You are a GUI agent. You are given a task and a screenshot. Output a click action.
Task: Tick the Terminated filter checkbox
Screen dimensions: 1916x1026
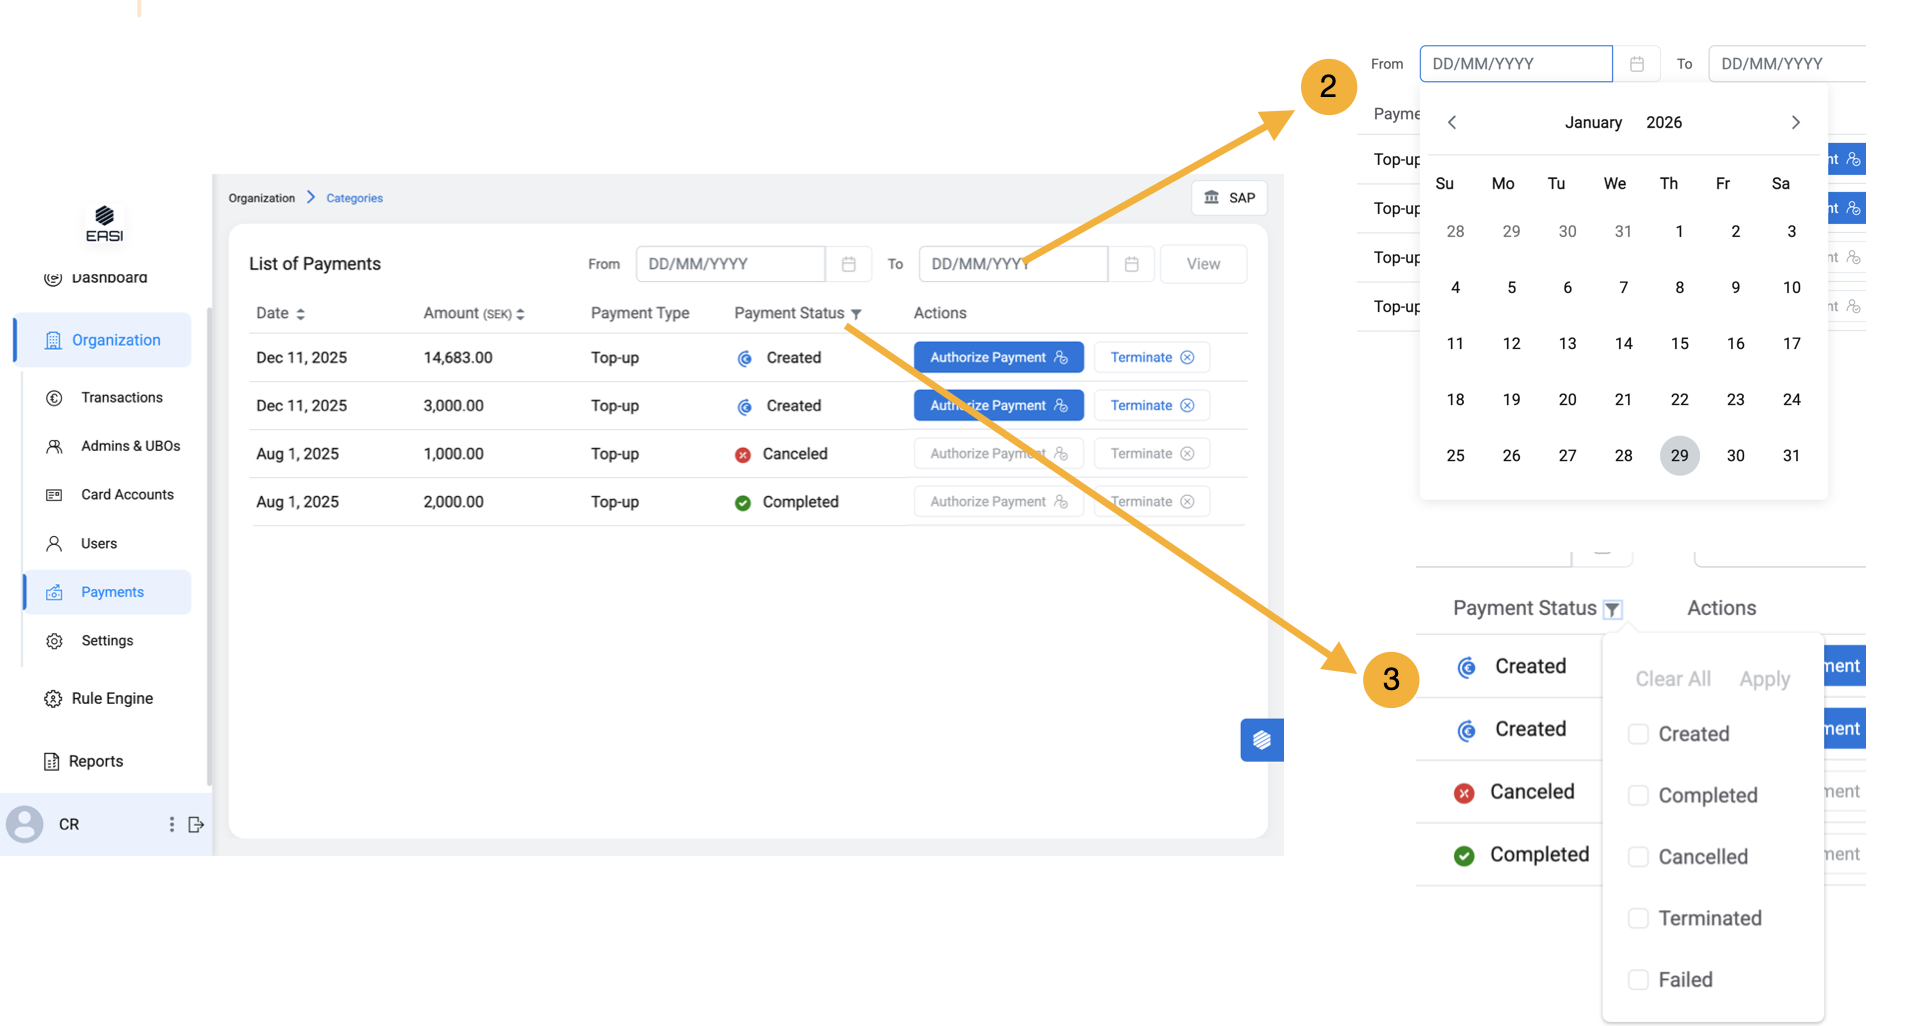tap(1637, 918)
